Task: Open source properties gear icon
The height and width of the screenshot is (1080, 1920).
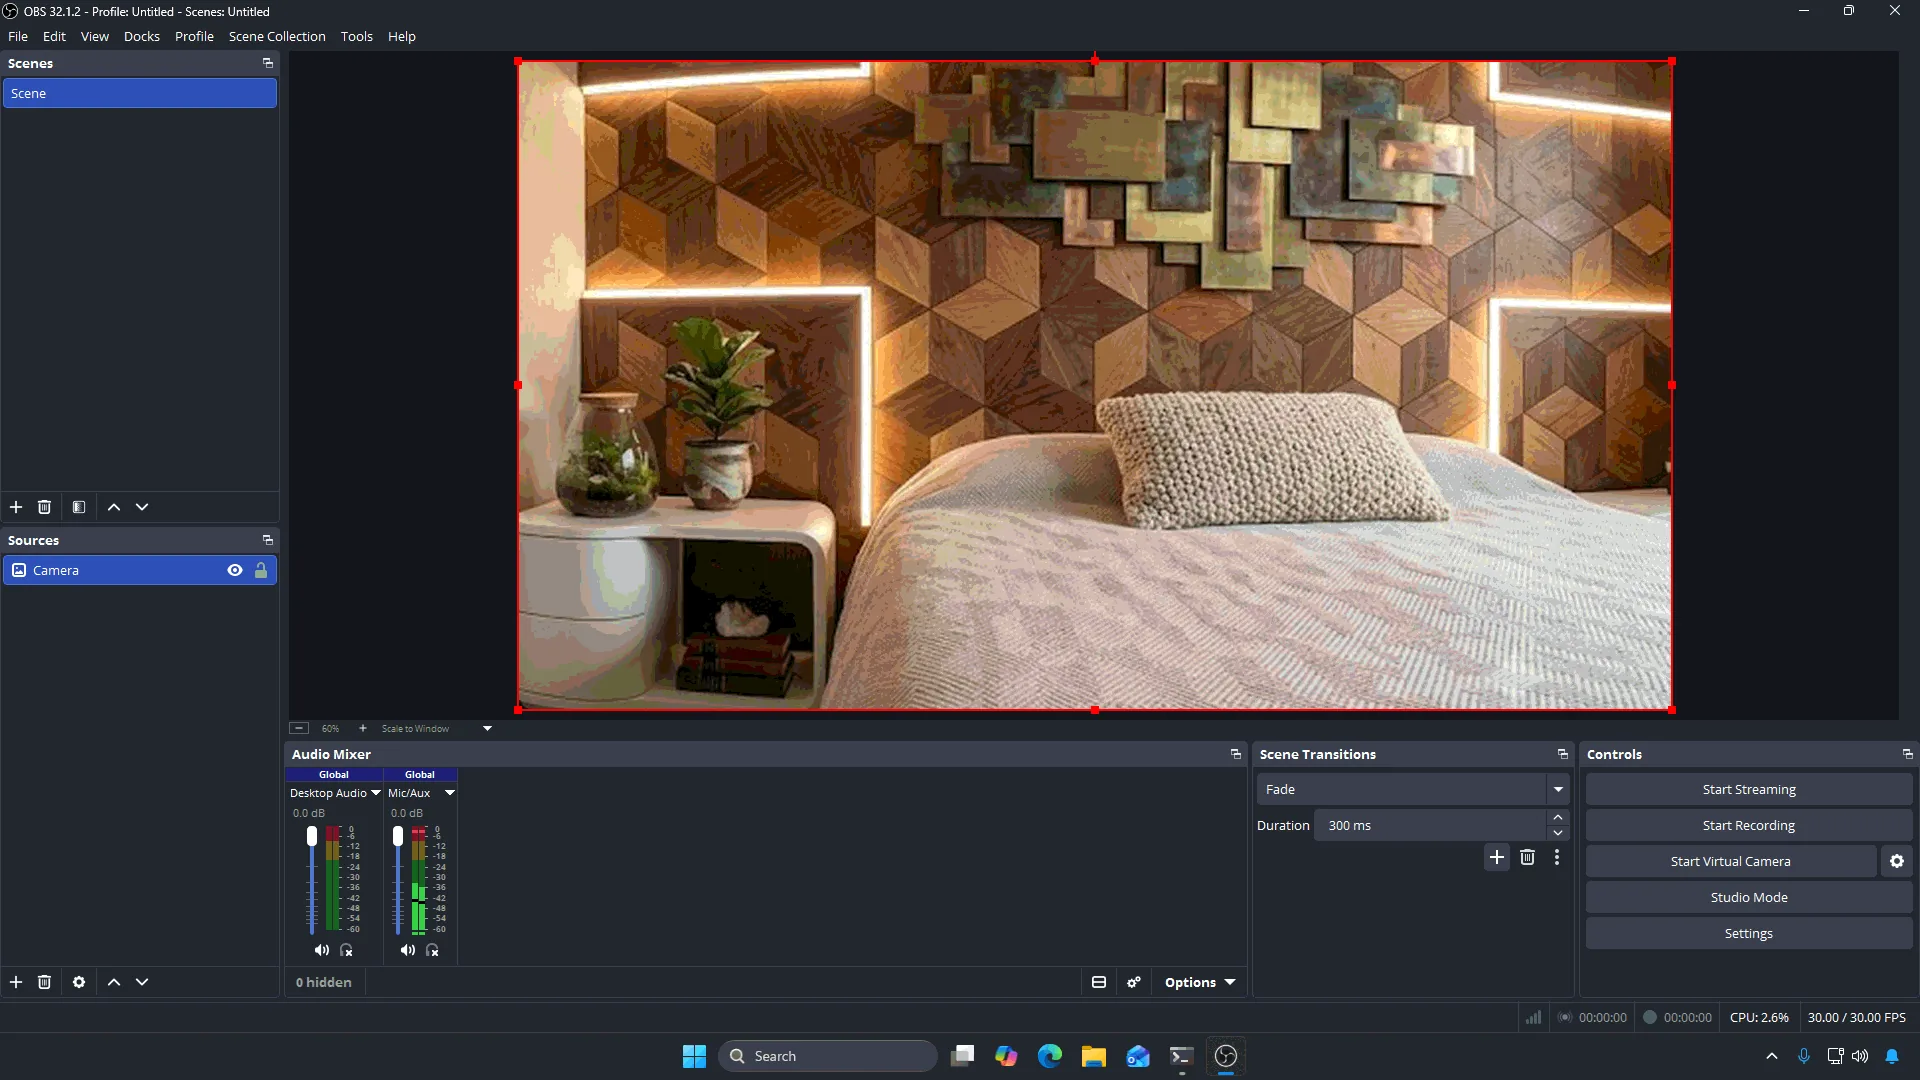Action: click(x=79, y=982)
